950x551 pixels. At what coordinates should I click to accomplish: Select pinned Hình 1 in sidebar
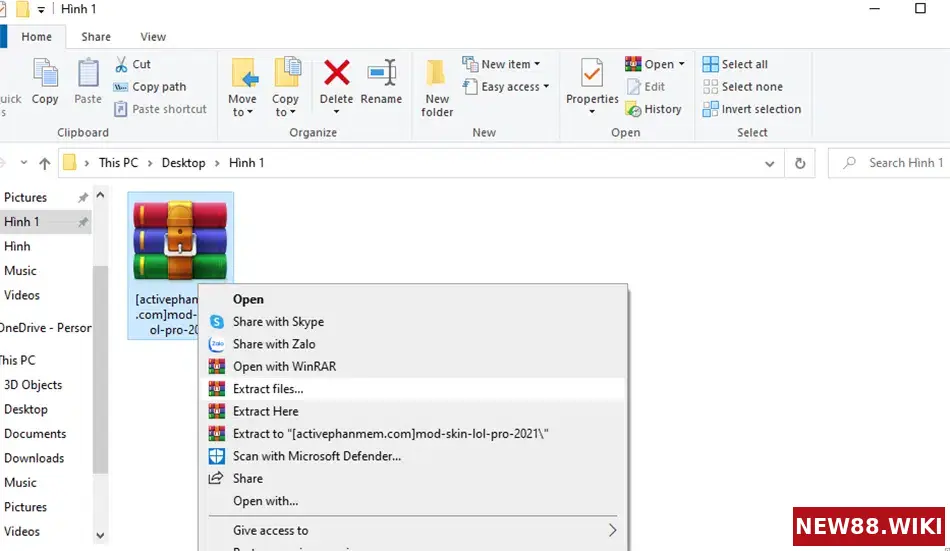pyautogui.click(x=45, y=222)
